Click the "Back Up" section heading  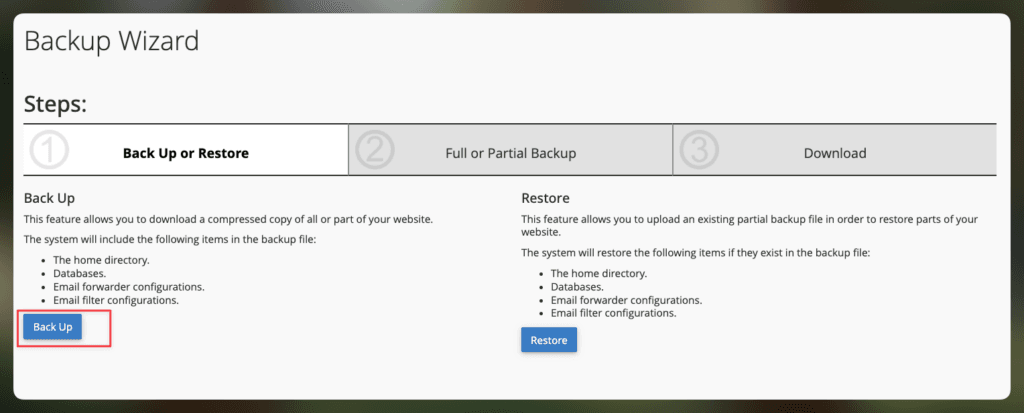[49, 198]
